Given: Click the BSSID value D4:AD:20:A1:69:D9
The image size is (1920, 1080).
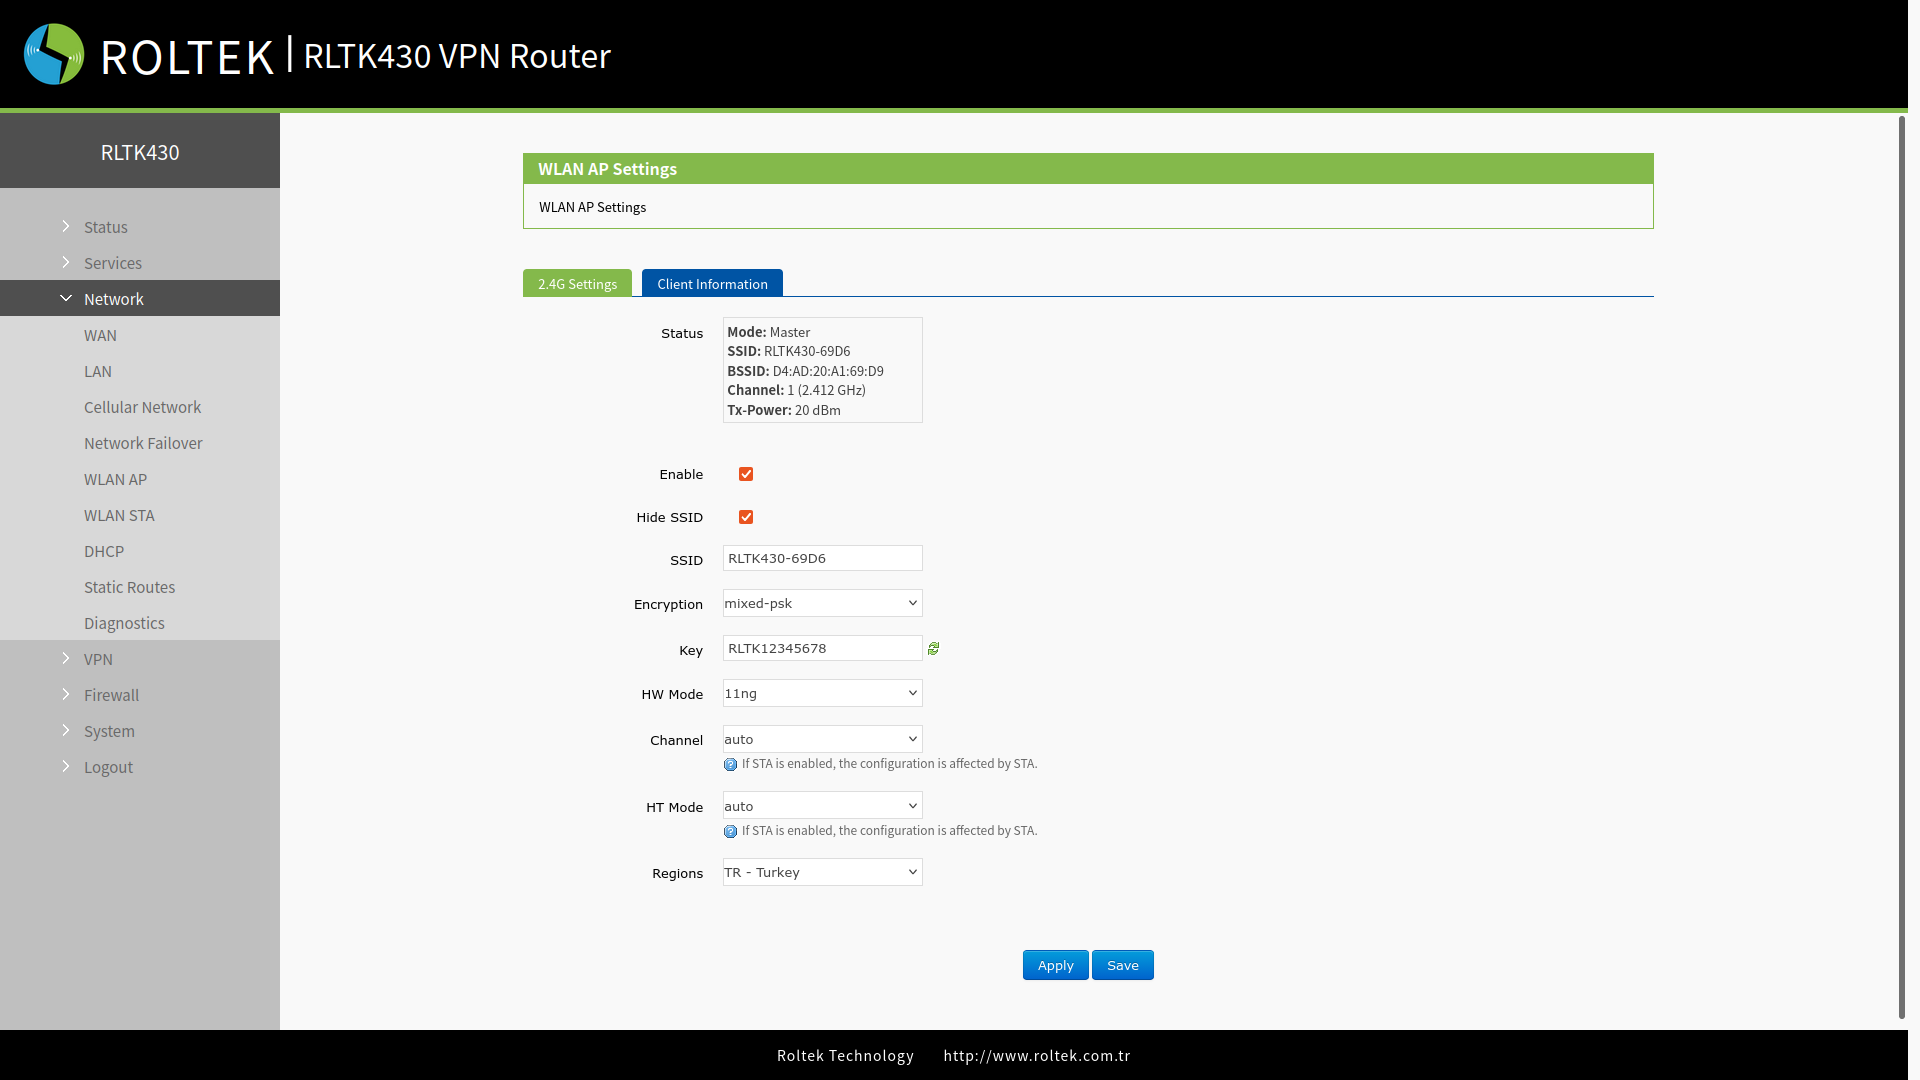Looking at the screenshot, I should coord(828,371).
